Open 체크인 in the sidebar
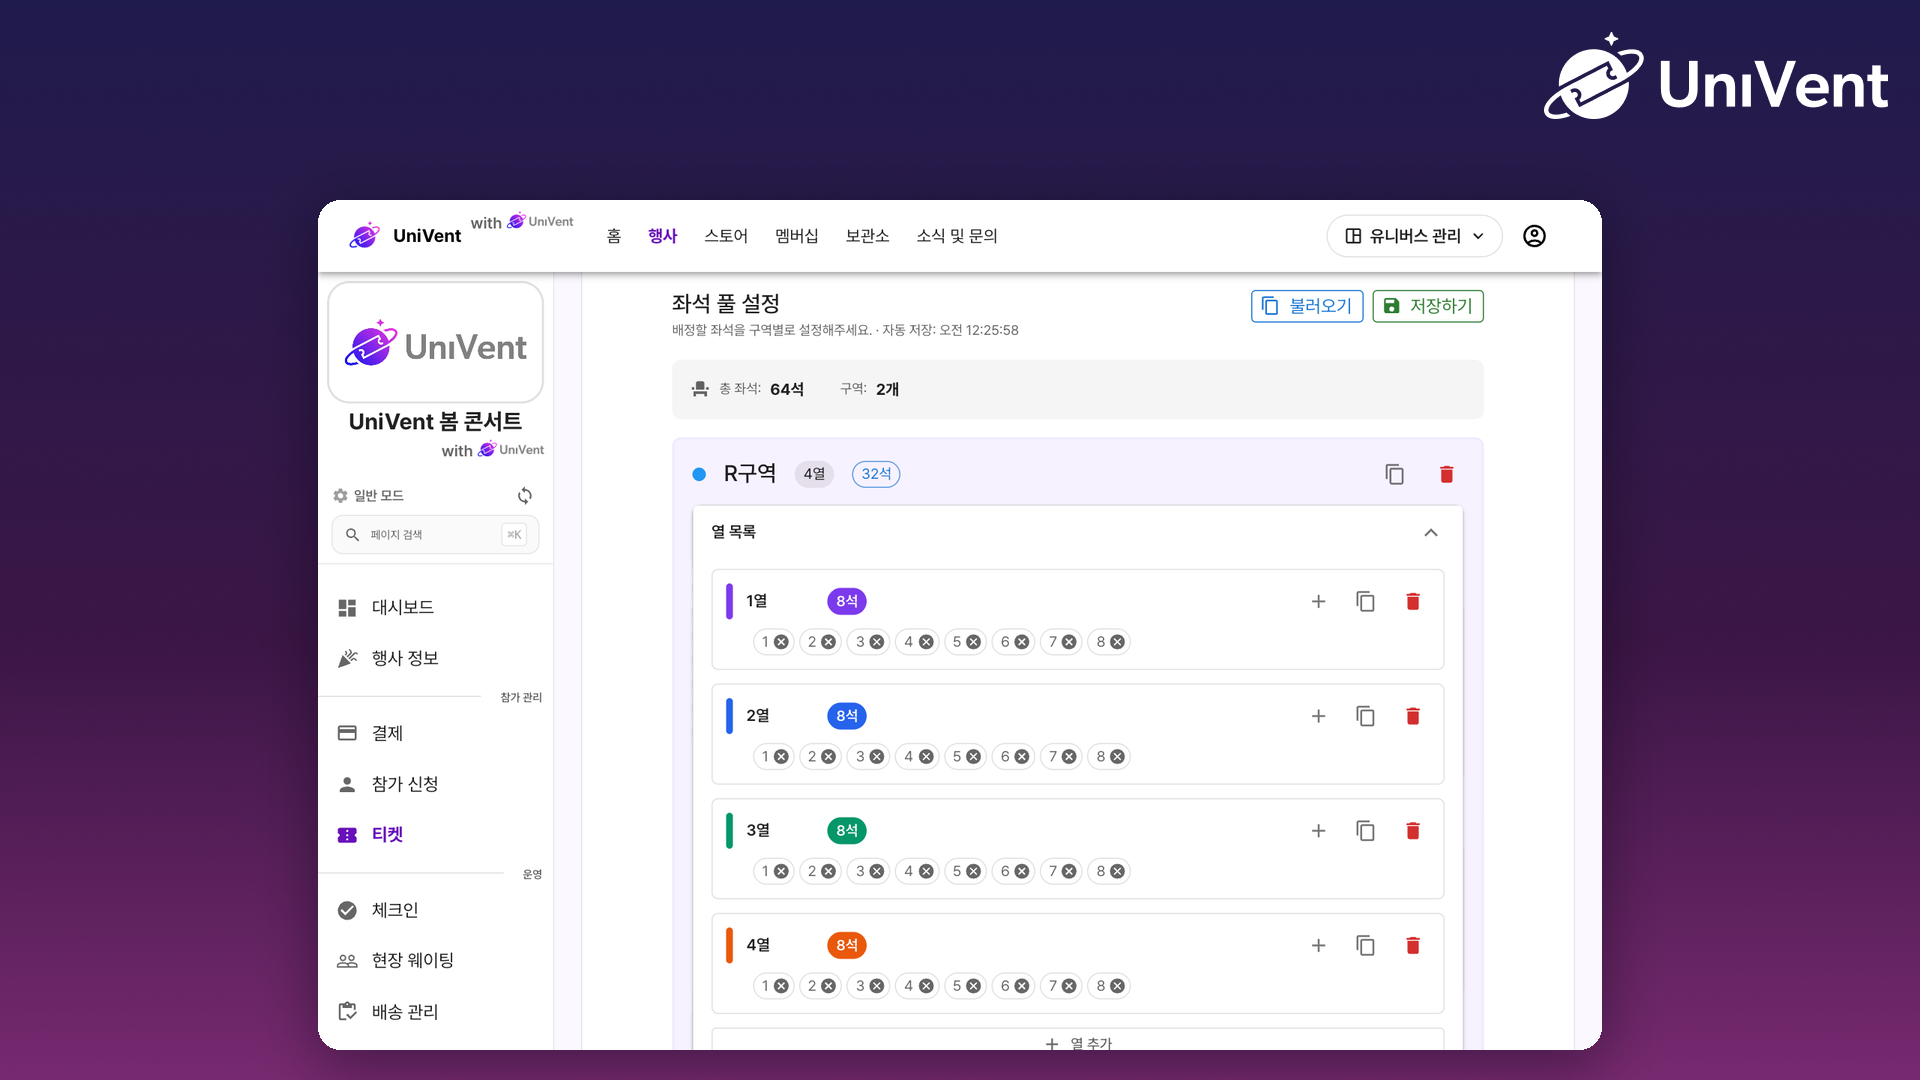The height and width of the screenshot is (1080, 1920). point(436,910)
